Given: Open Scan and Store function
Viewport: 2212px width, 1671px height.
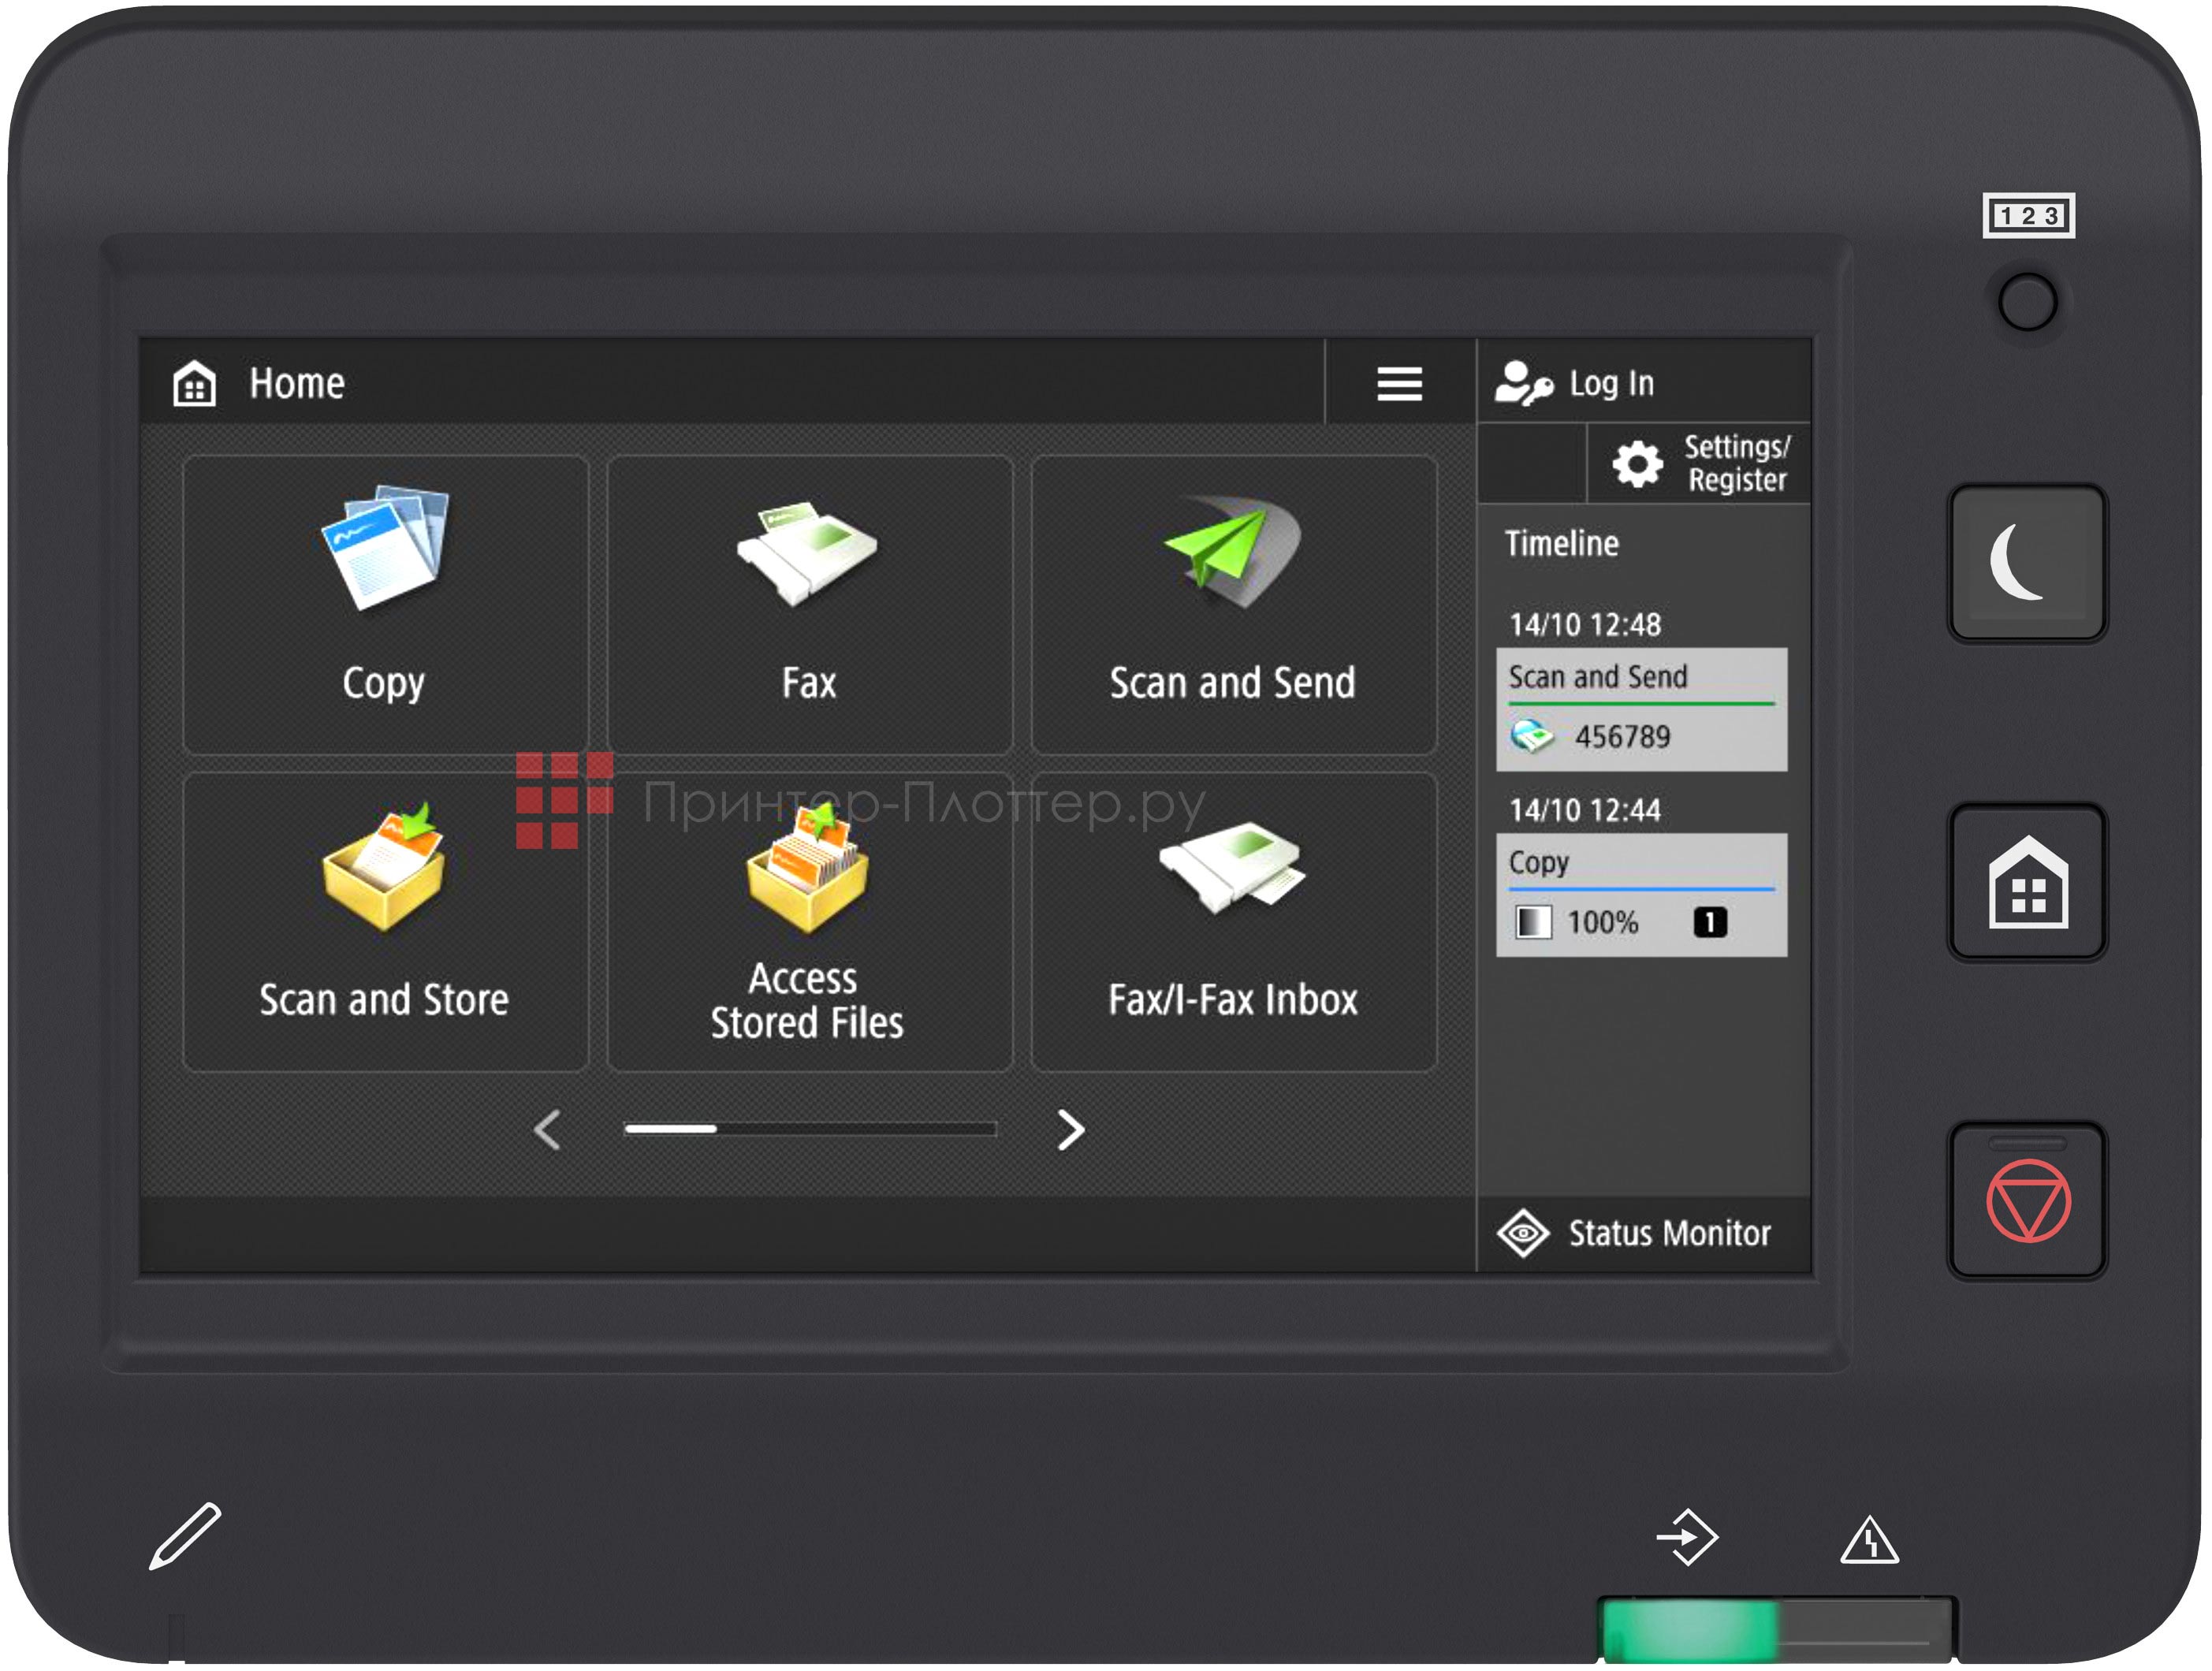Looking at the screenshot, I should [x=385, y=922].
